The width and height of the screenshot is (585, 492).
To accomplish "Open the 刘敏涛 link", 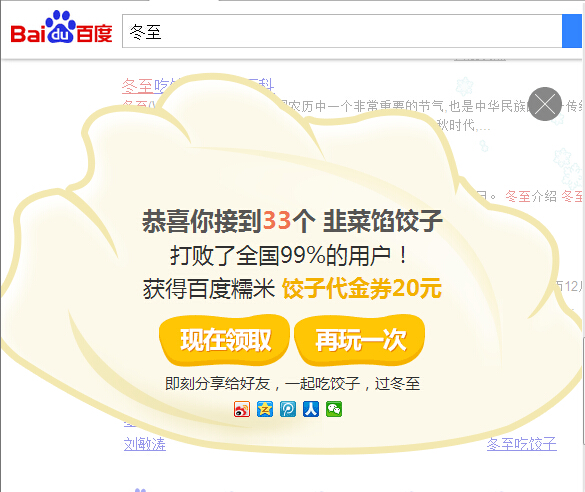I will point(145,444).
